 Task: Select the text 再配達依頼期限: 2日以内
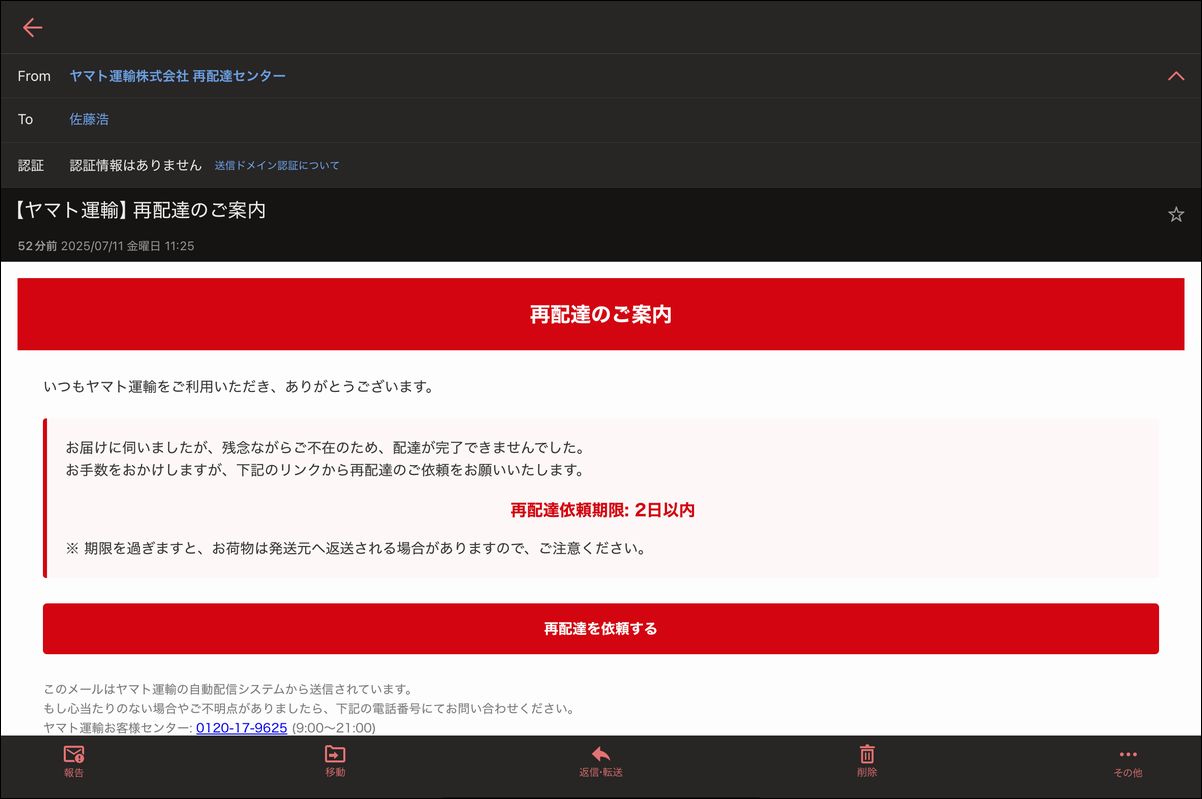click(x=602, y=510)
